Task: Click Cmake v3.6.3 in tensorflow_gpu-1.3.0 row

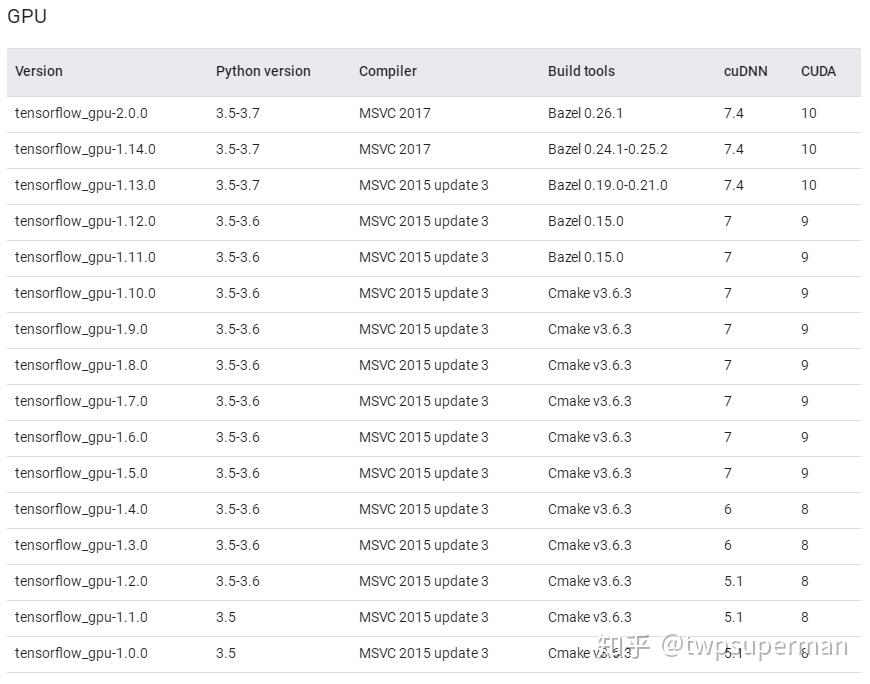Action: point(589,546)
